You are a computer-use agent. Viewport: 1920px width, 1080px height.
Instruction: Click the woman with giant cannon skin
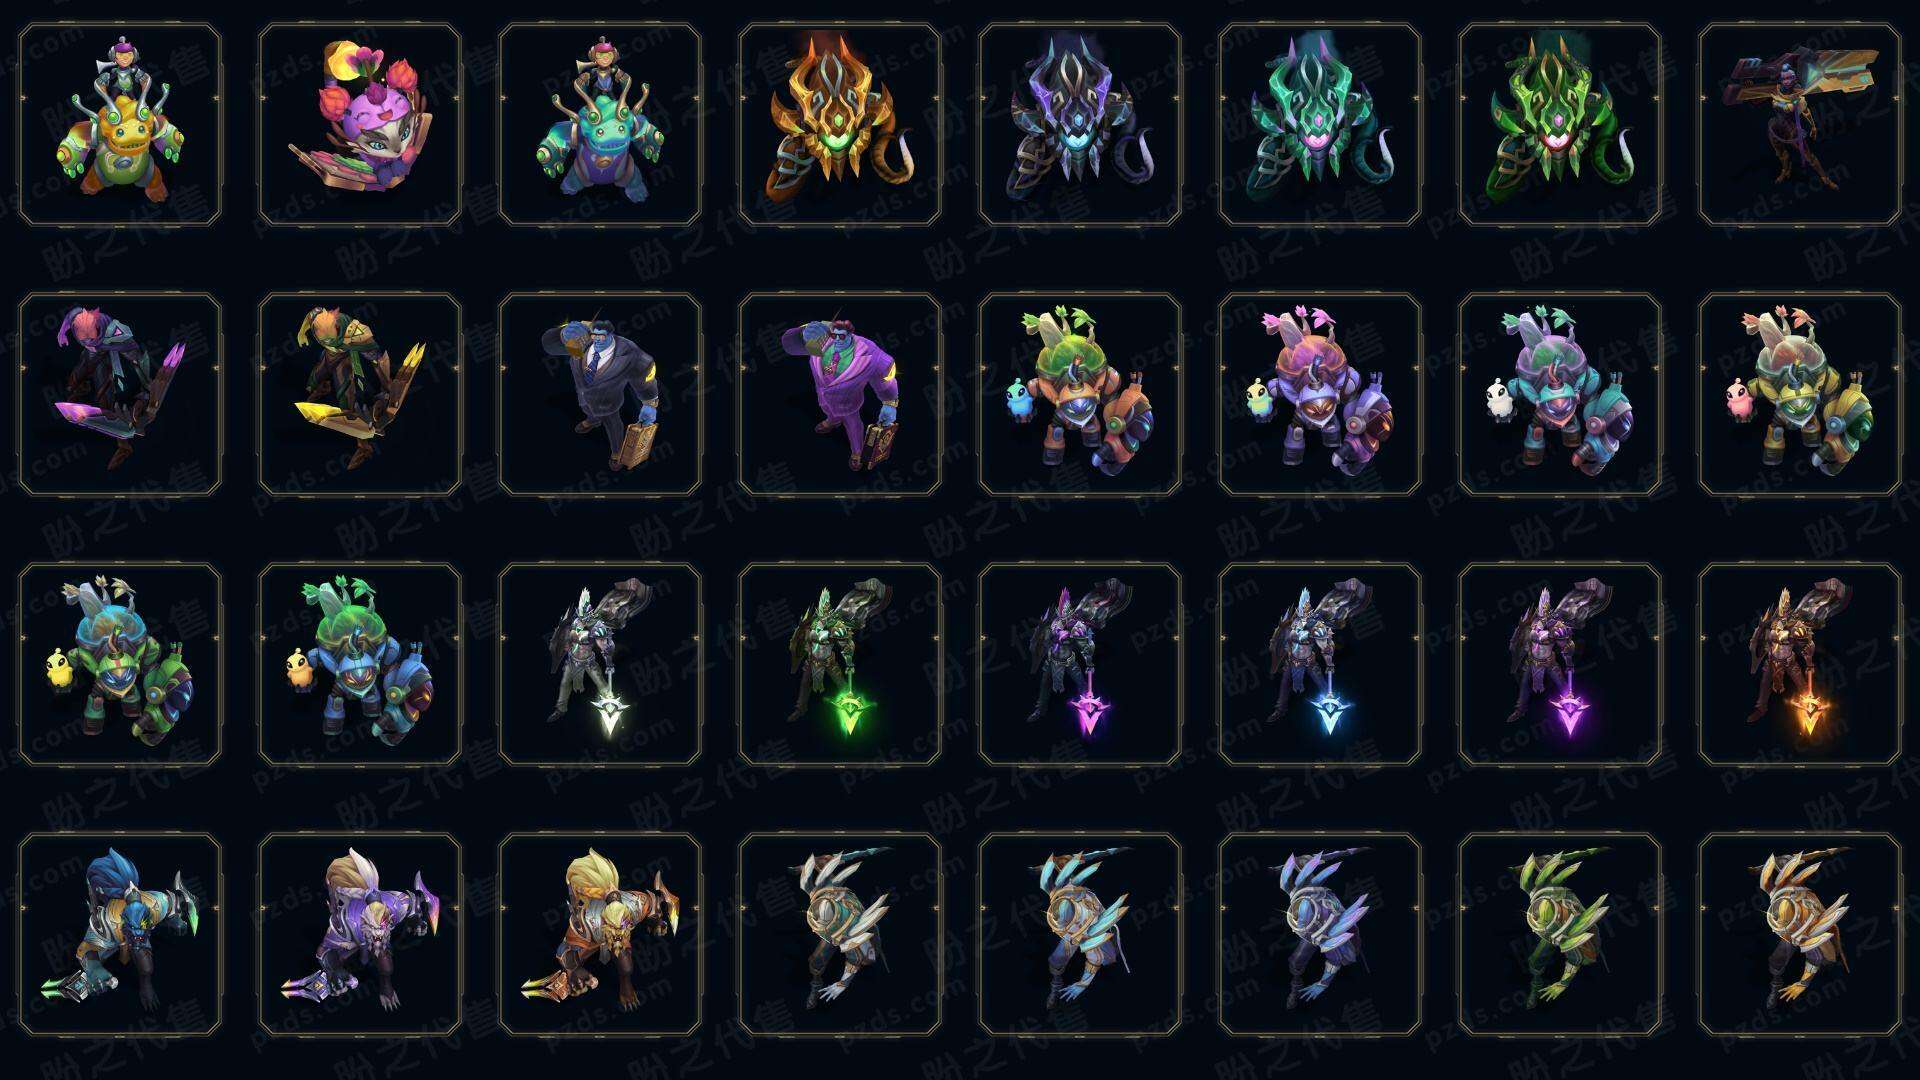tap(1800, 124)
